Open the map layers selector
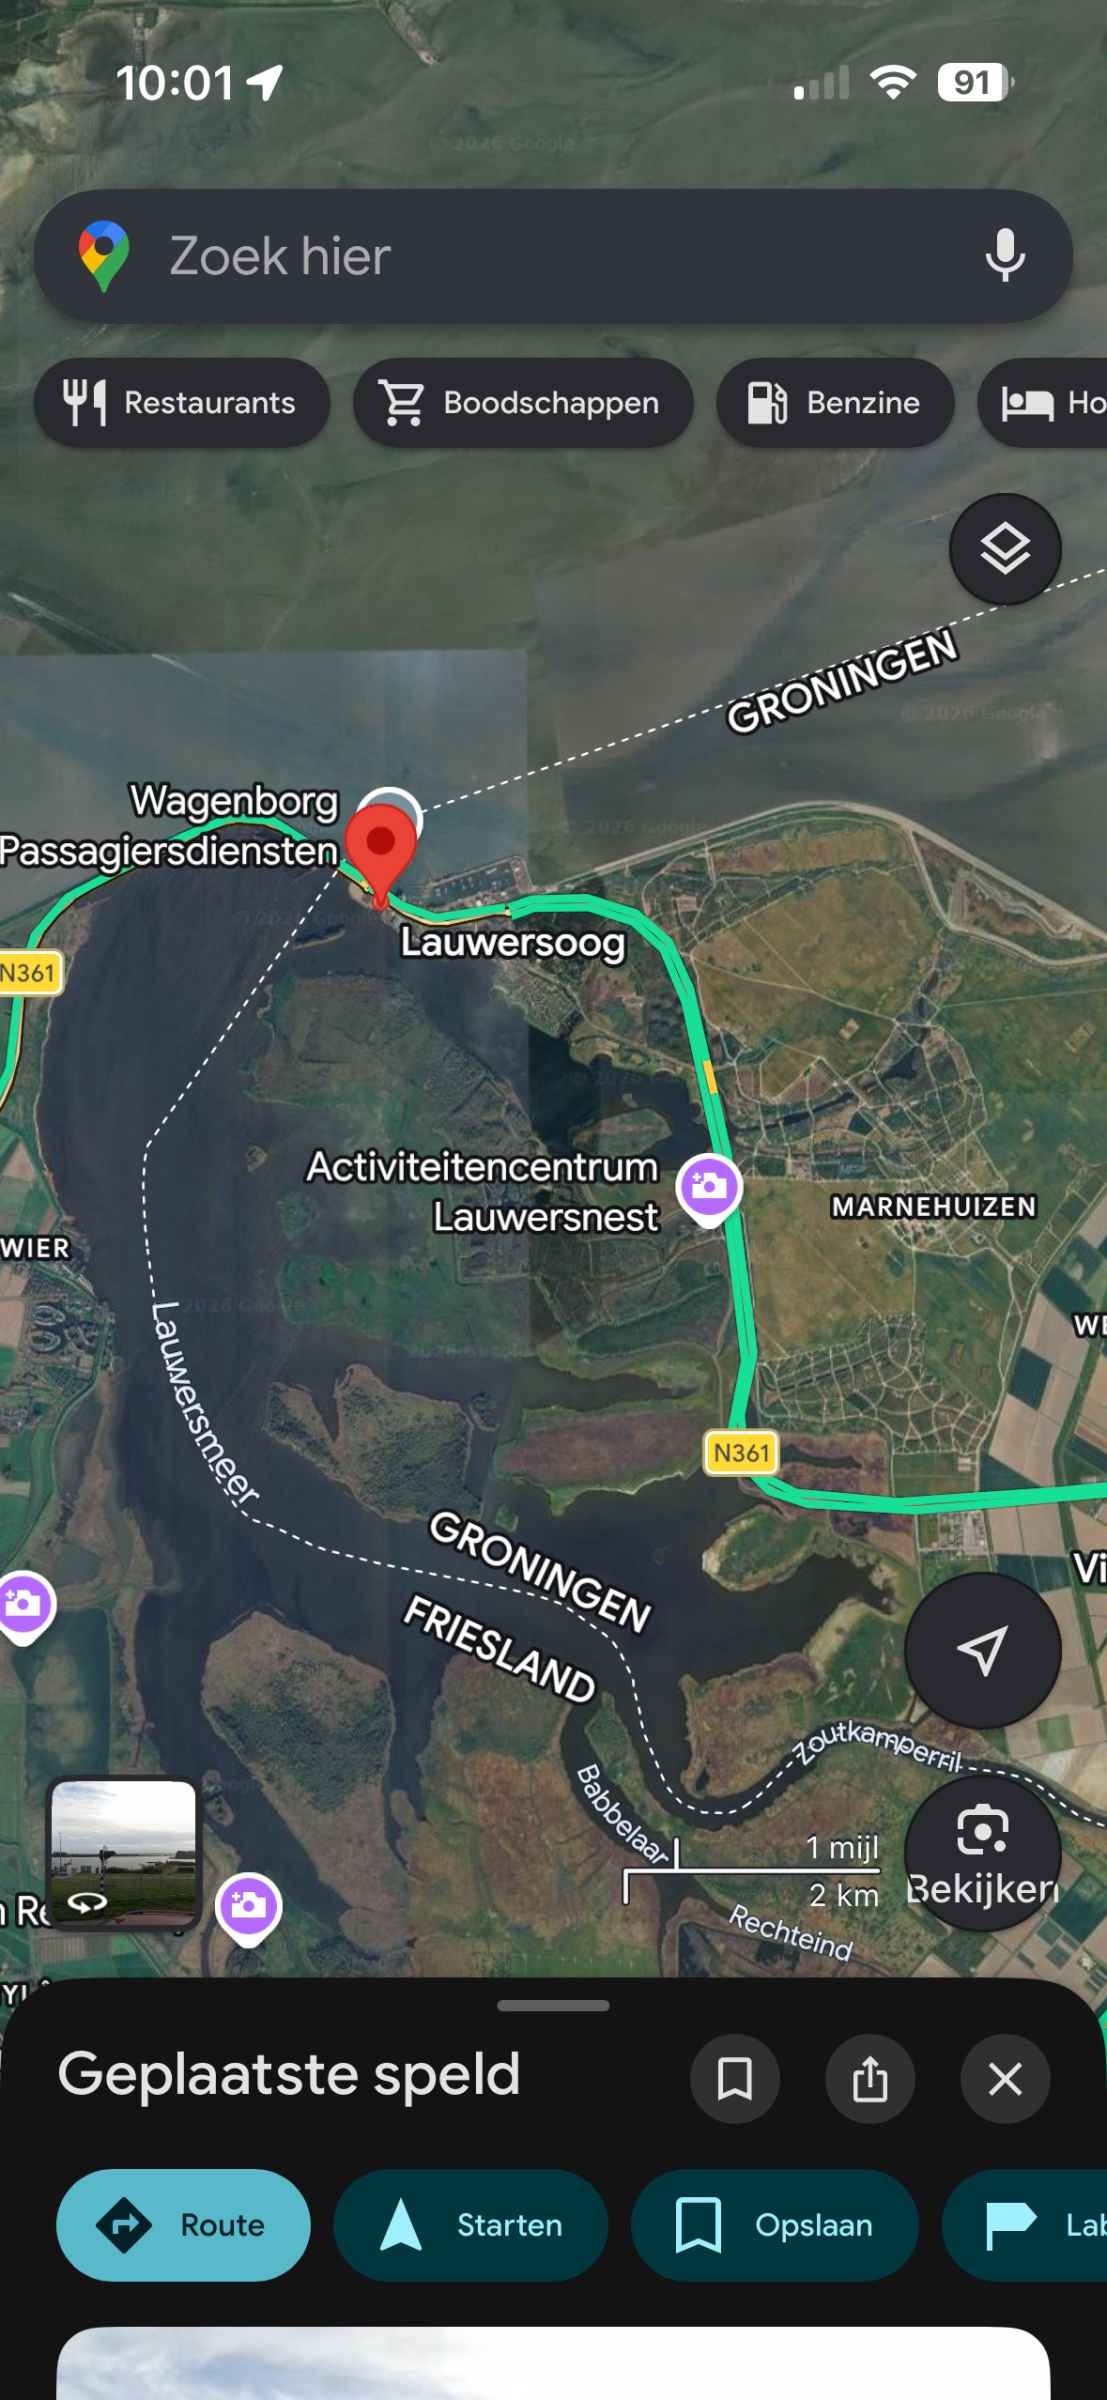This screenshot has width=1107, height=2400. click(x=1005, y=549)
